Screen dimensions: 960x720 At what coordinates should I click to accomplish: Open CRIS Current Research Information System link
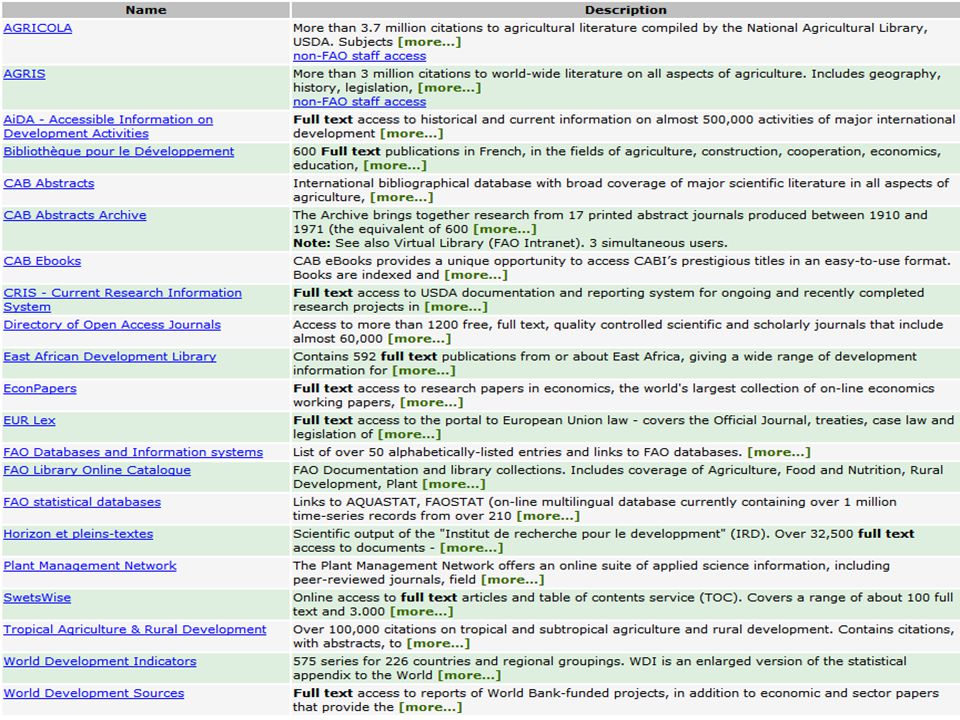tap(122, 300)
